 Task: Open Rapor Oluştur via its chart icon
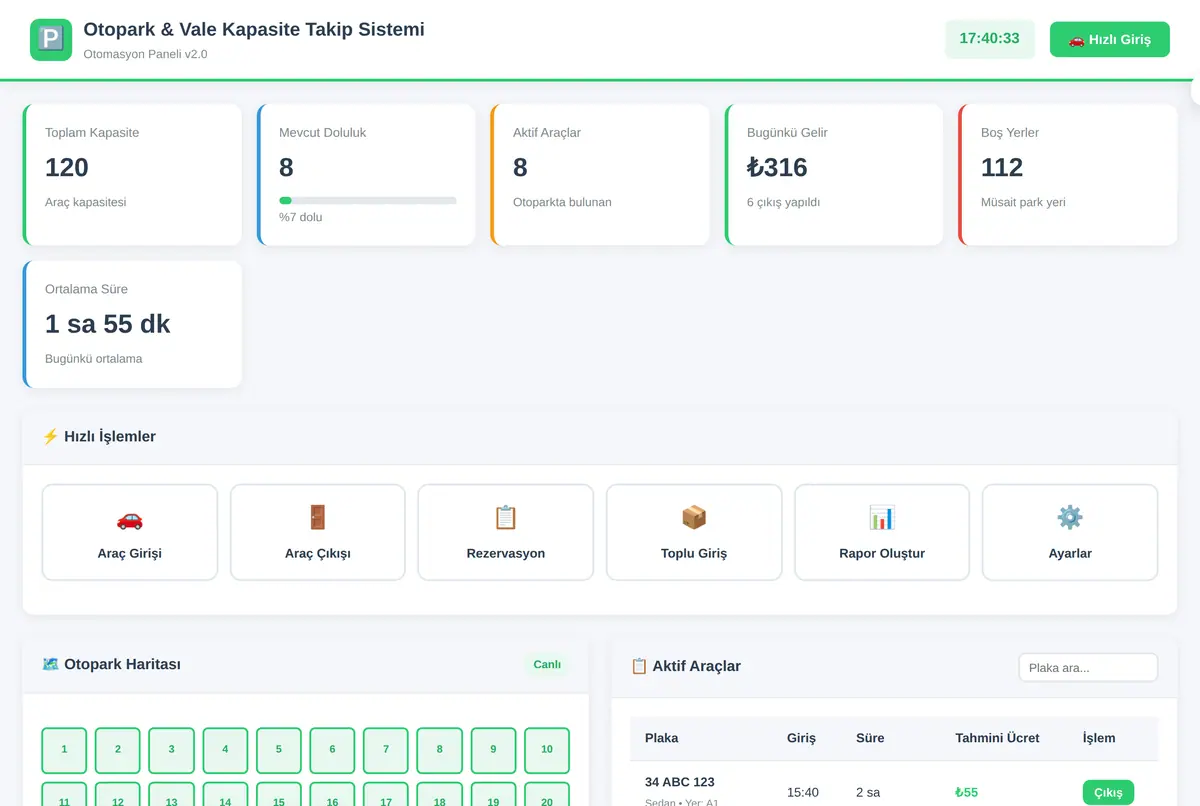tap(882, 518)
